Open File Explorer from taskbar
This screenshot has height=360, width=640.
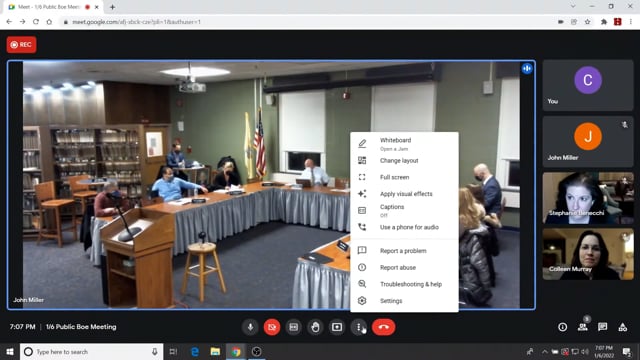[215, 351]
